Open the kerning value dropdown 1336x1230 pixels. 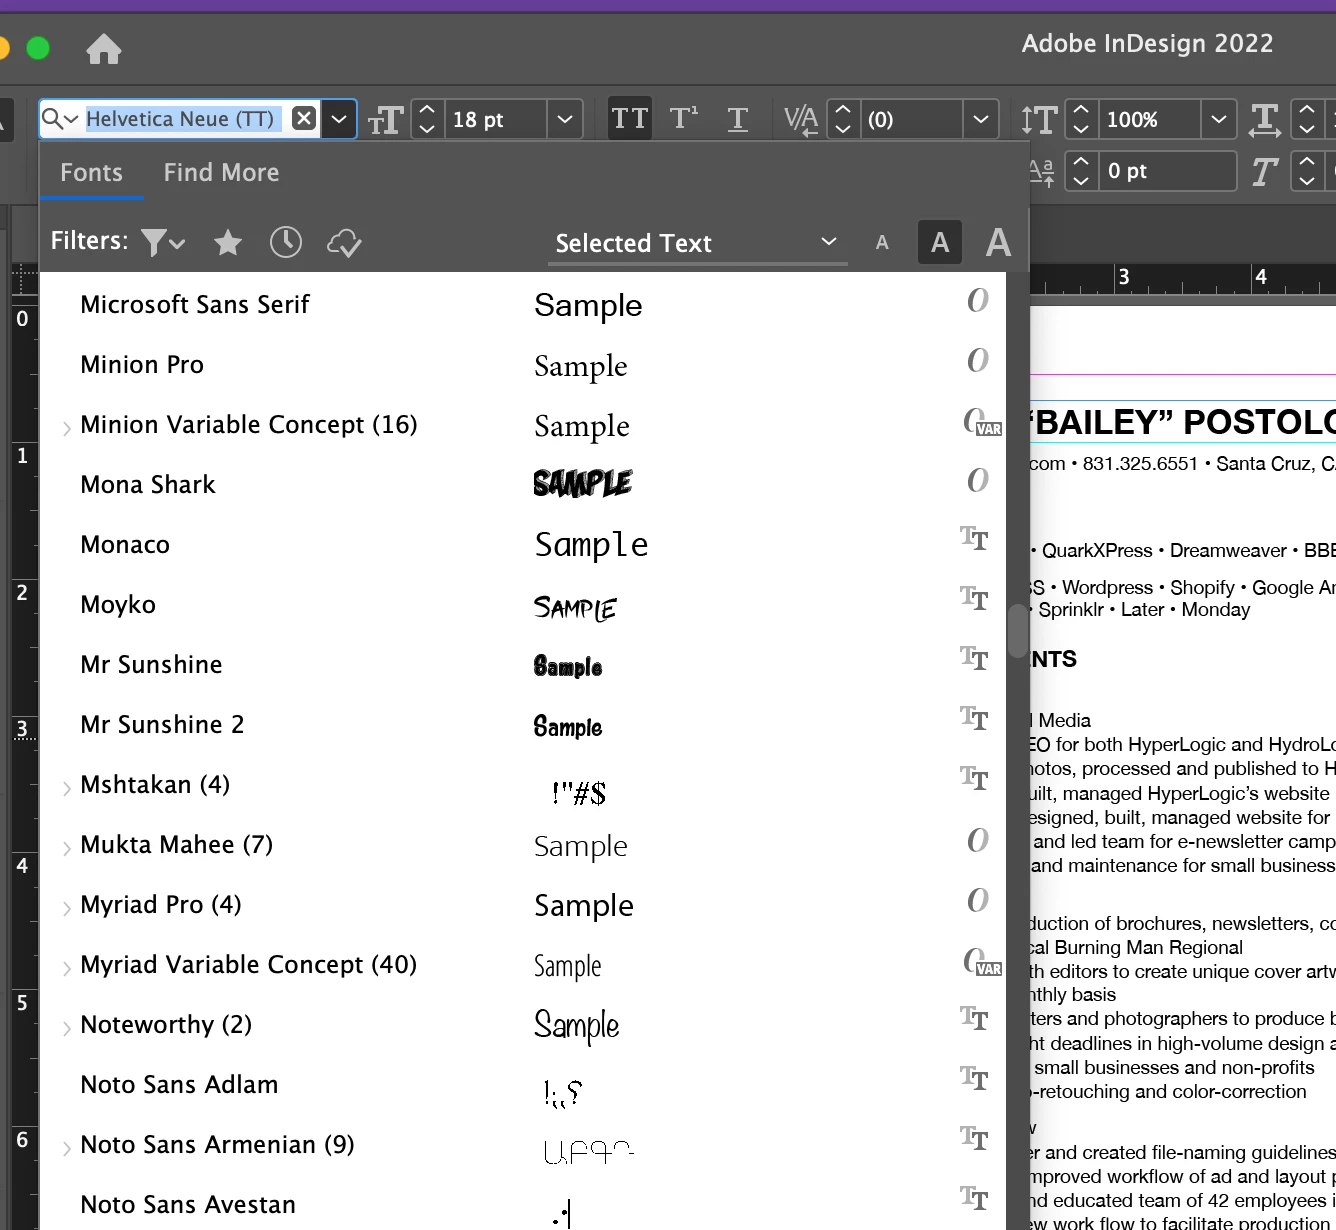point(981,119)
